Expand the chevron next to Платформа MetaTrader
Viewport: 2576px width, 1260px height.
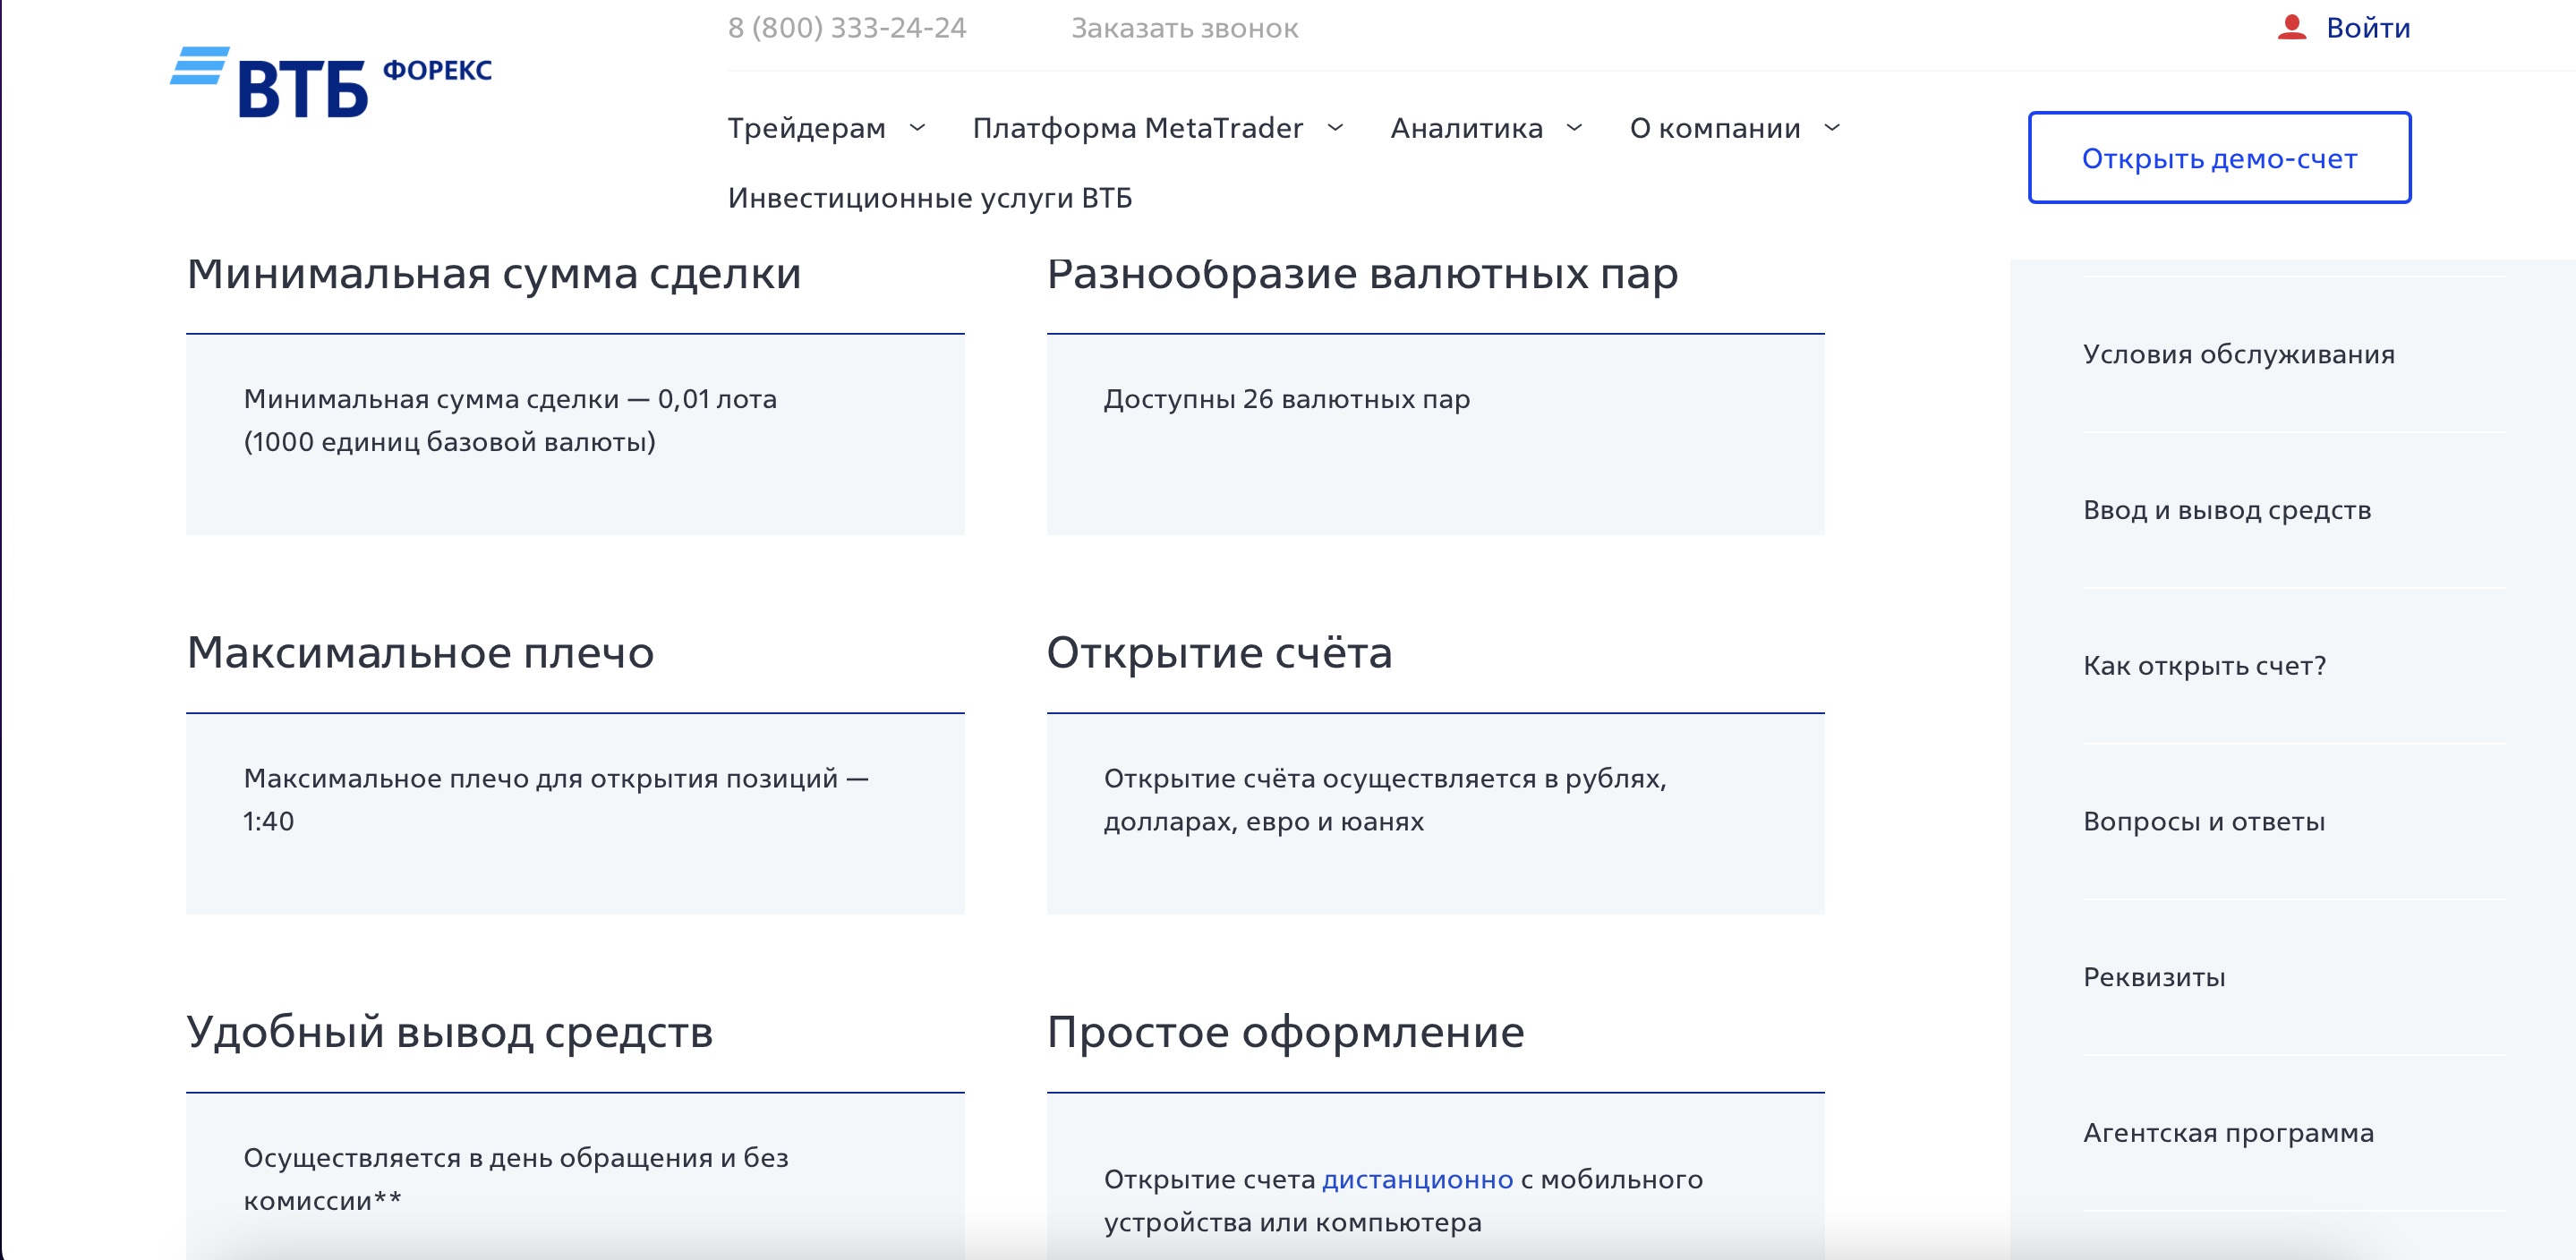point(1335,128)
